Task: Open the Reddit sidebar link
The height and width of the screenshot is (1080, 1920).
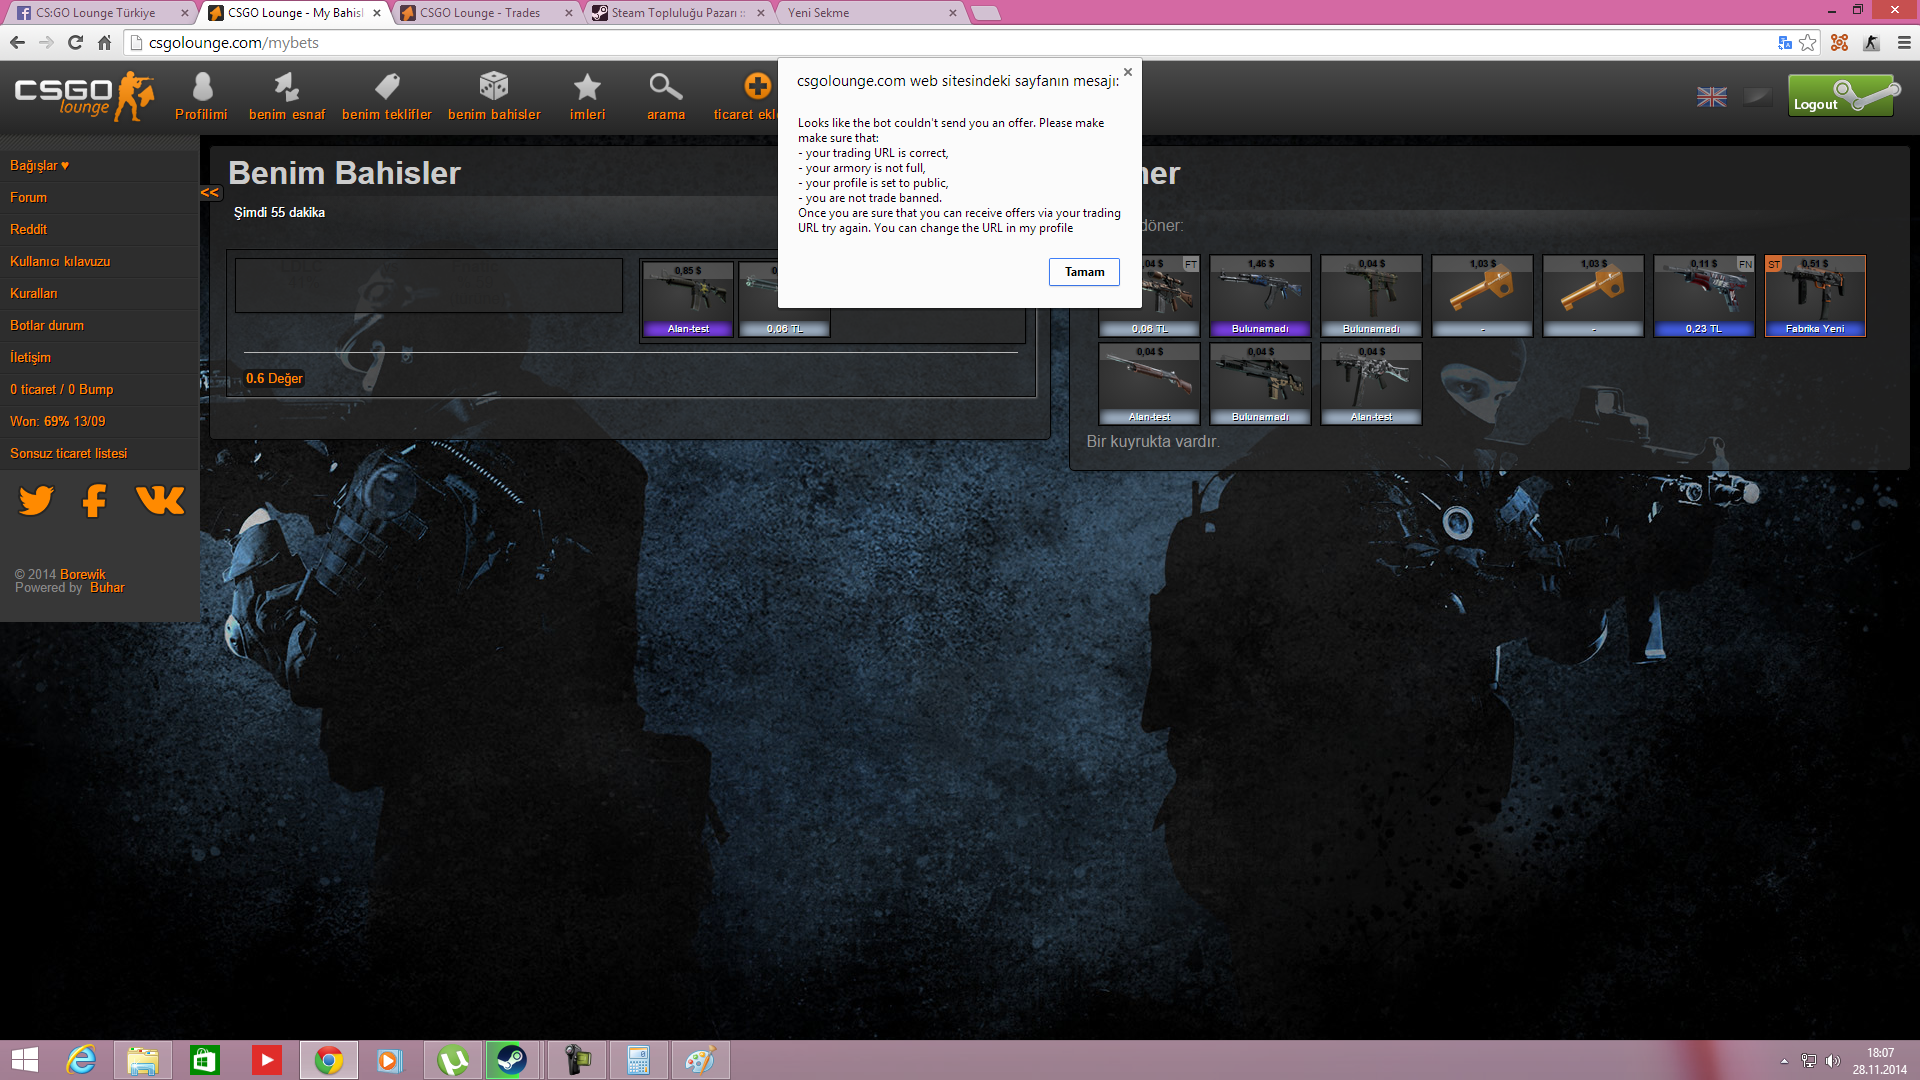Action: tap(29, 229)
